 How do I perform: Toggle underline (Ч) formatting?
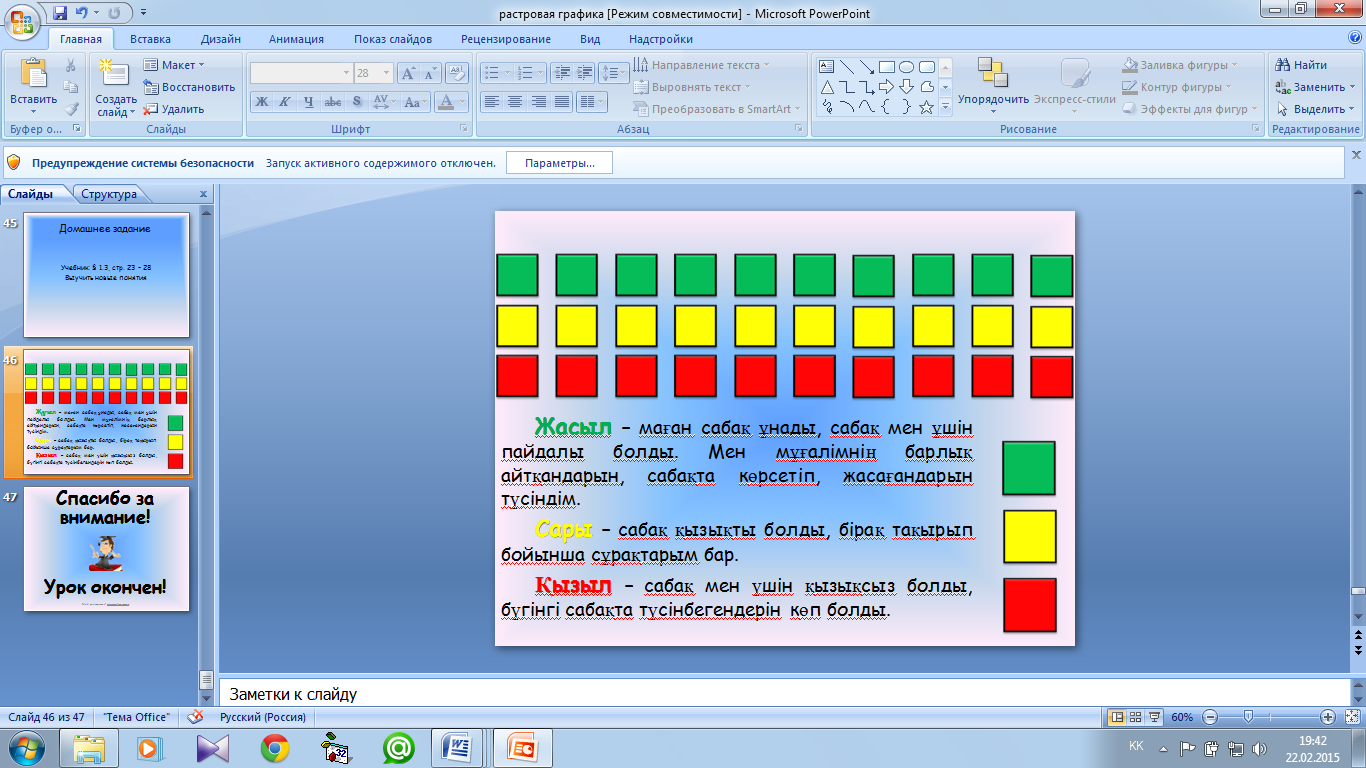click(308, 101)
